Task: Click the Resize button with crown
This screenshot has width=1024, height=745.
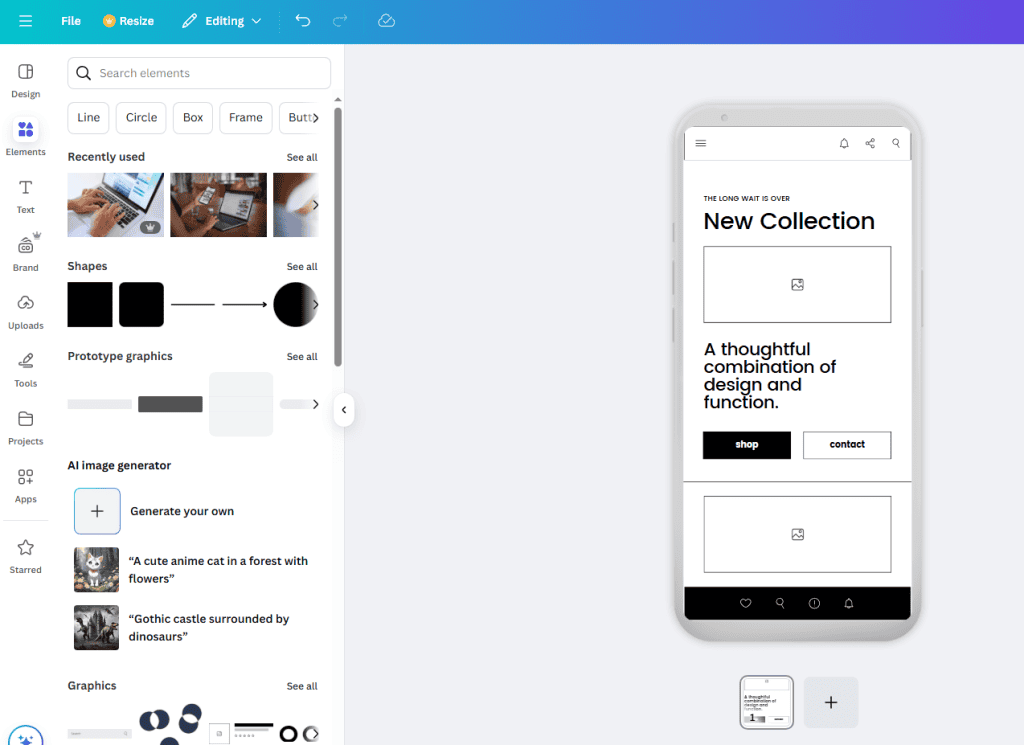Action: (x=129, y=21)
